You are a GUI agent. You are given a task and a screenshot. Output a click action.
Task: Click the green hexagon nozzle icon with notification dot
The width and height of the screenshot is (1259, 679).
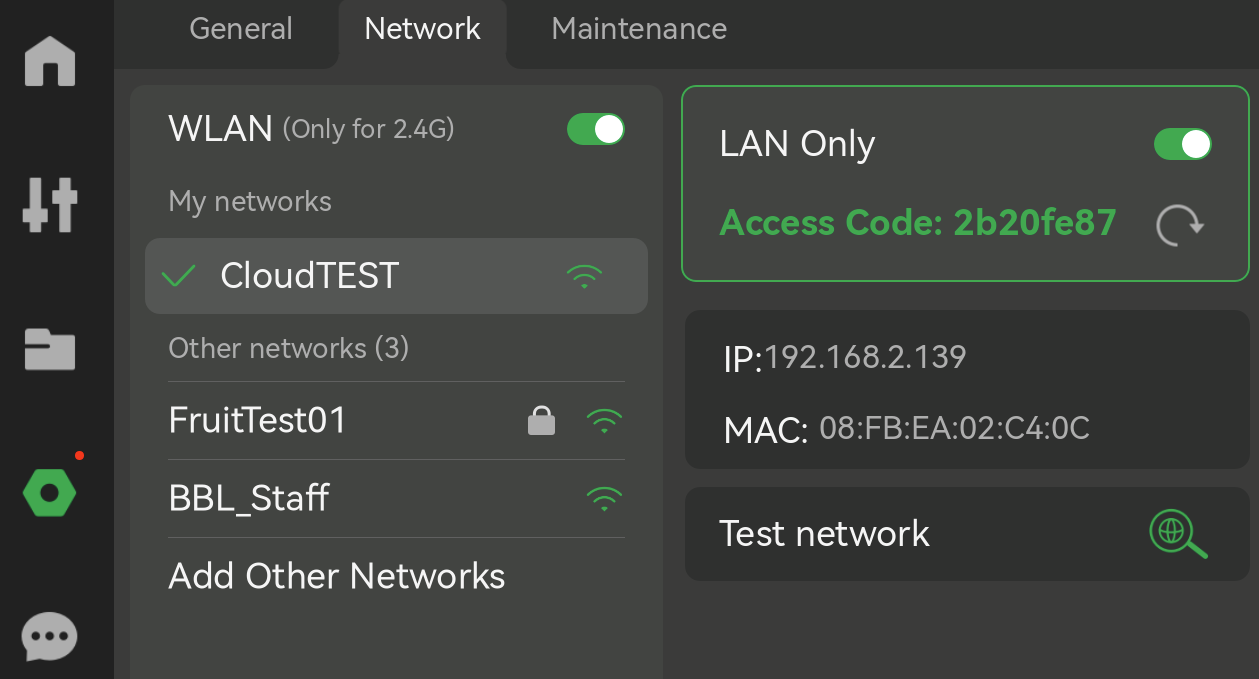point(47,492)
